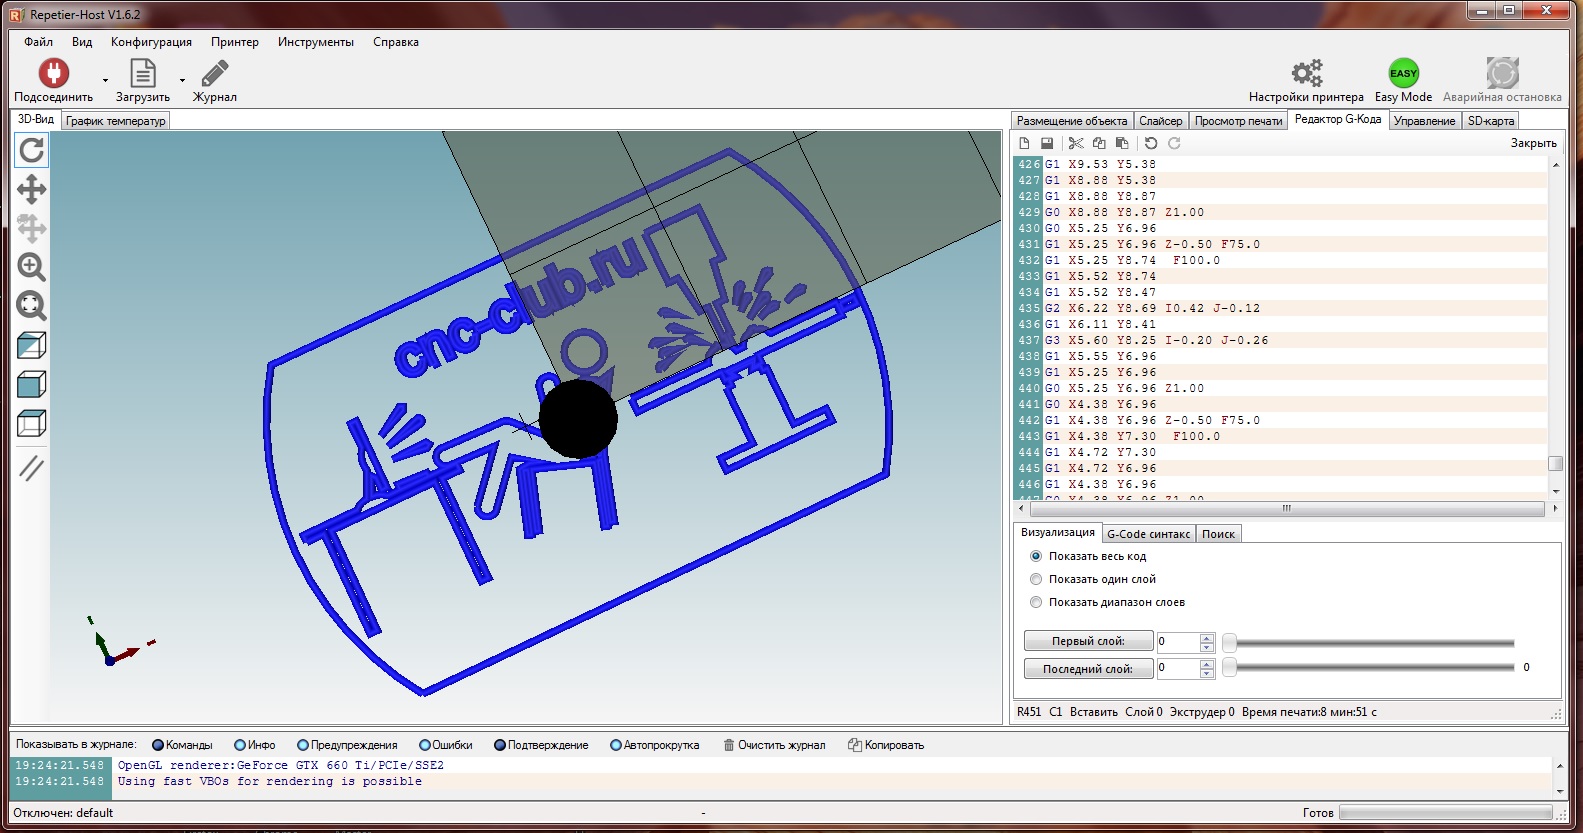Click the Последний слой button
1583x833 pixels.
[x=1088, y=669]
